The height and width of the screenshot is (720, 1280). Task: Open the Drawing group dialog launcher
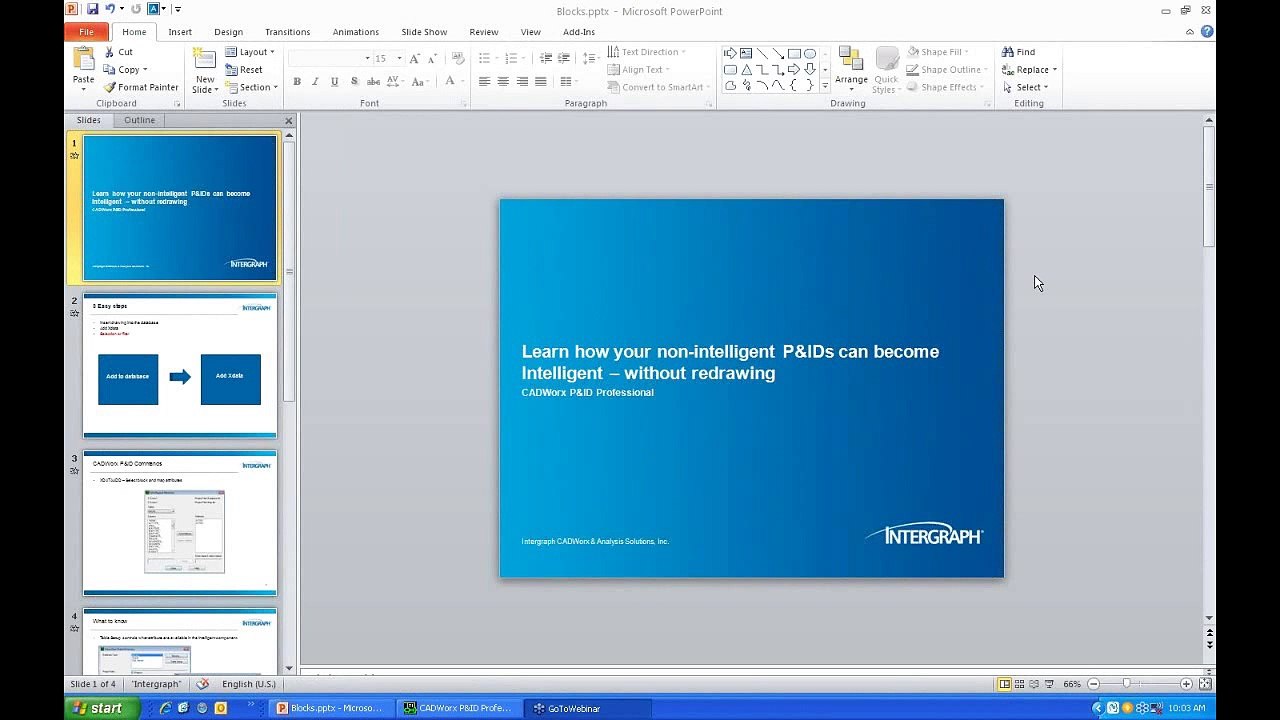[x=988, y=104]
